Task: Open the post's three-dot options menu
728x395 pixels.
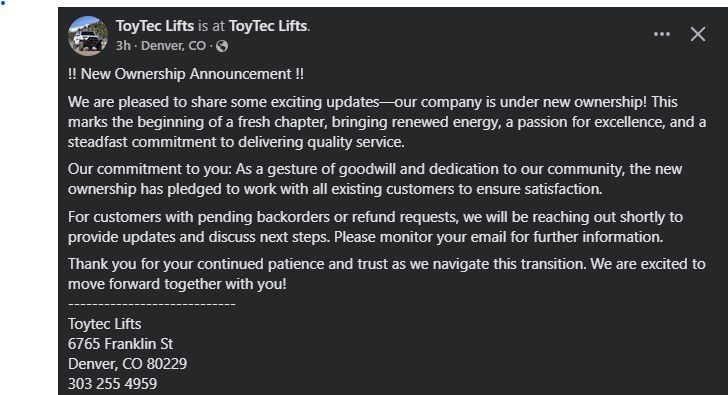Action: (662, 34)
